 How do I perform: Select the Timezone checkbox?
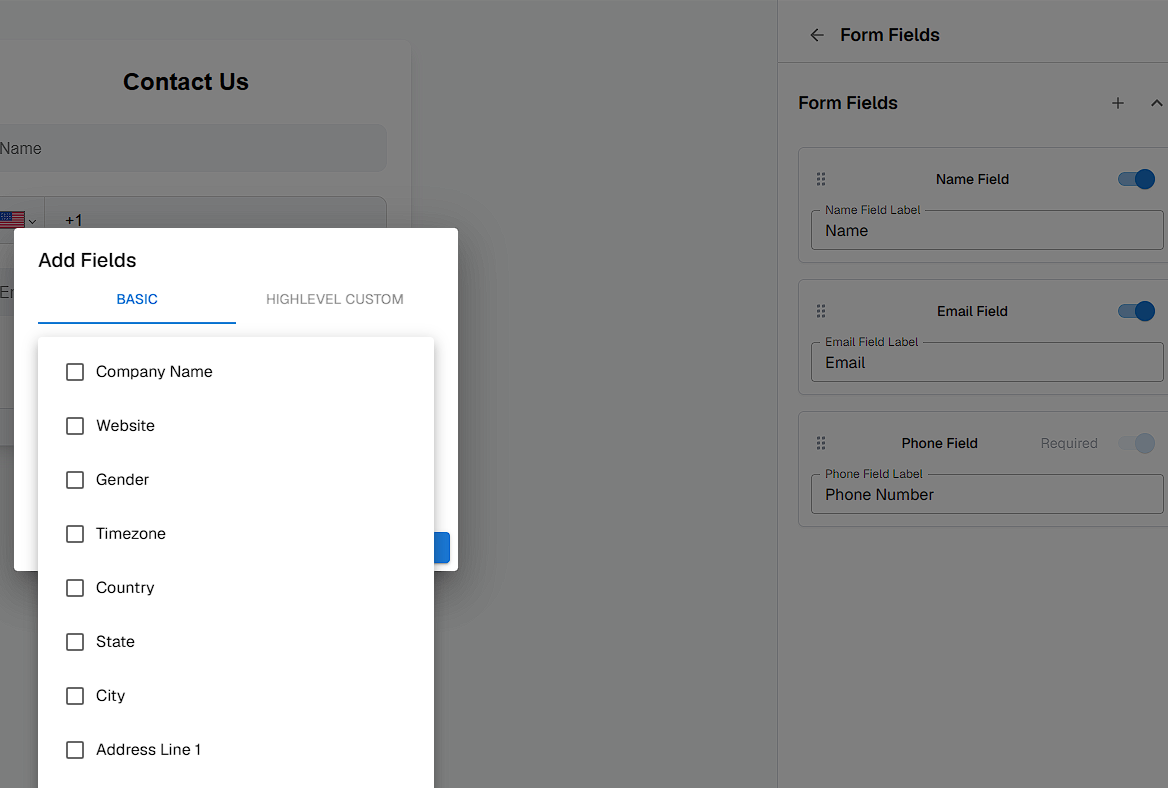click(x=75, y=534)
